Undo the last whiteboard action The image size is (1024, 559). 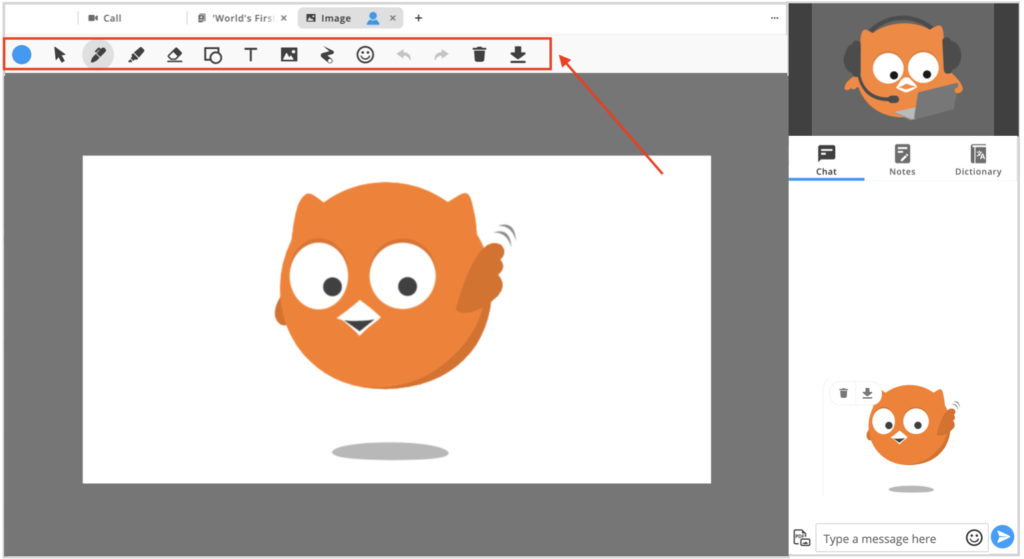pyautogui.click(x=404, y=54)
